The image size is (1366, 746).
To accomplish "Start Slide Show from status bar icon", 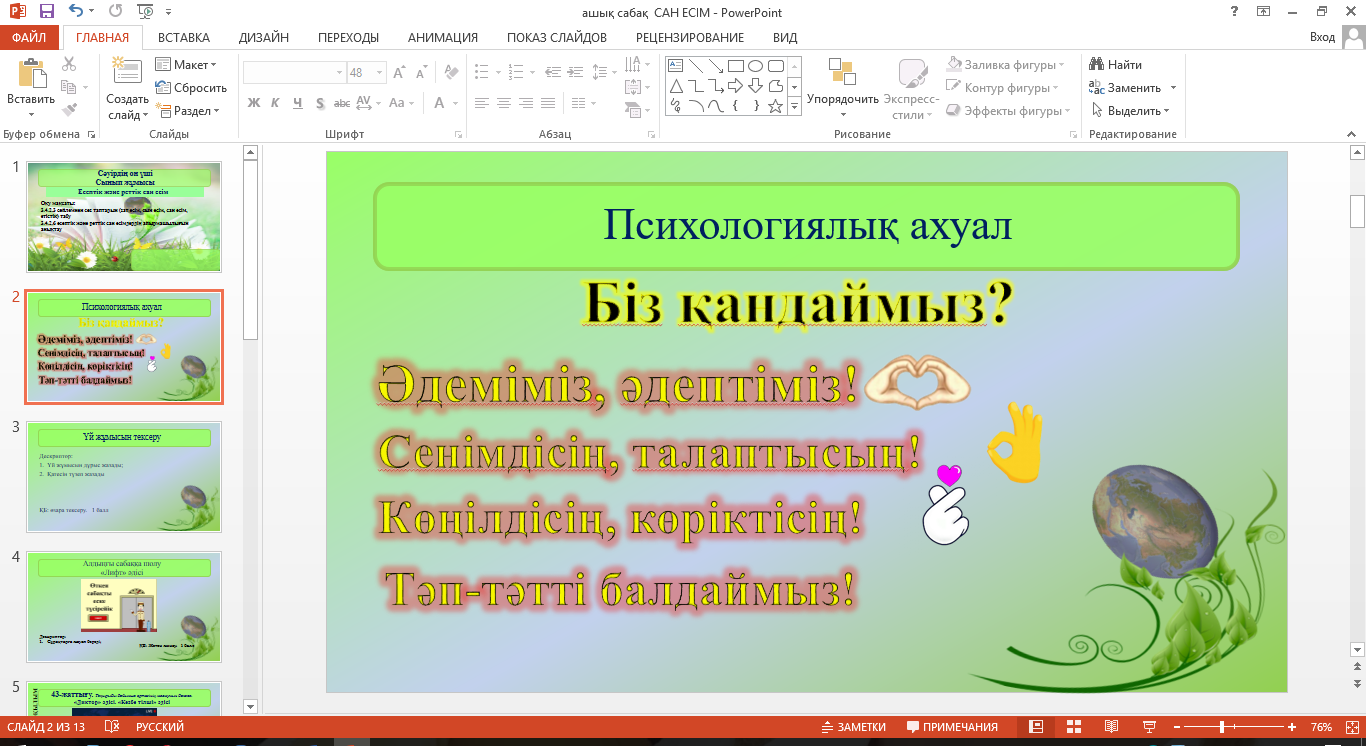I will click(1149, 727).
